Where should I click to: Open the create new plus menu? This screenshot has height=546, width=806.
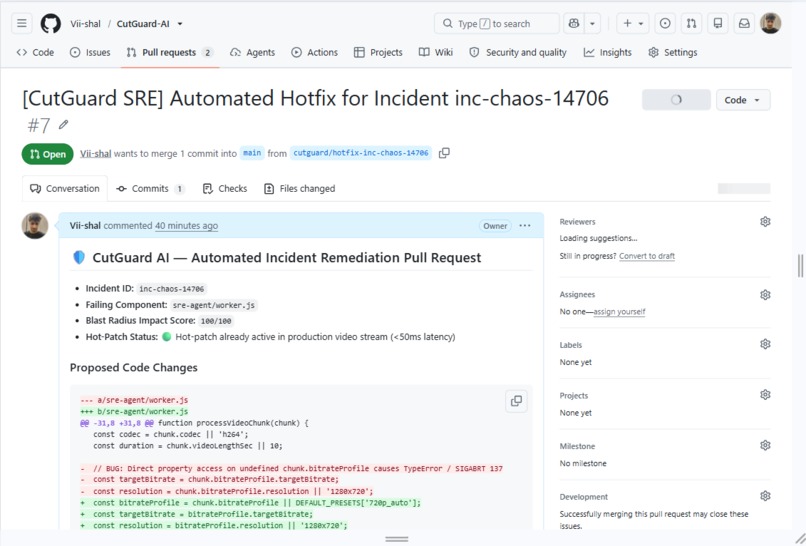(633, 24)
